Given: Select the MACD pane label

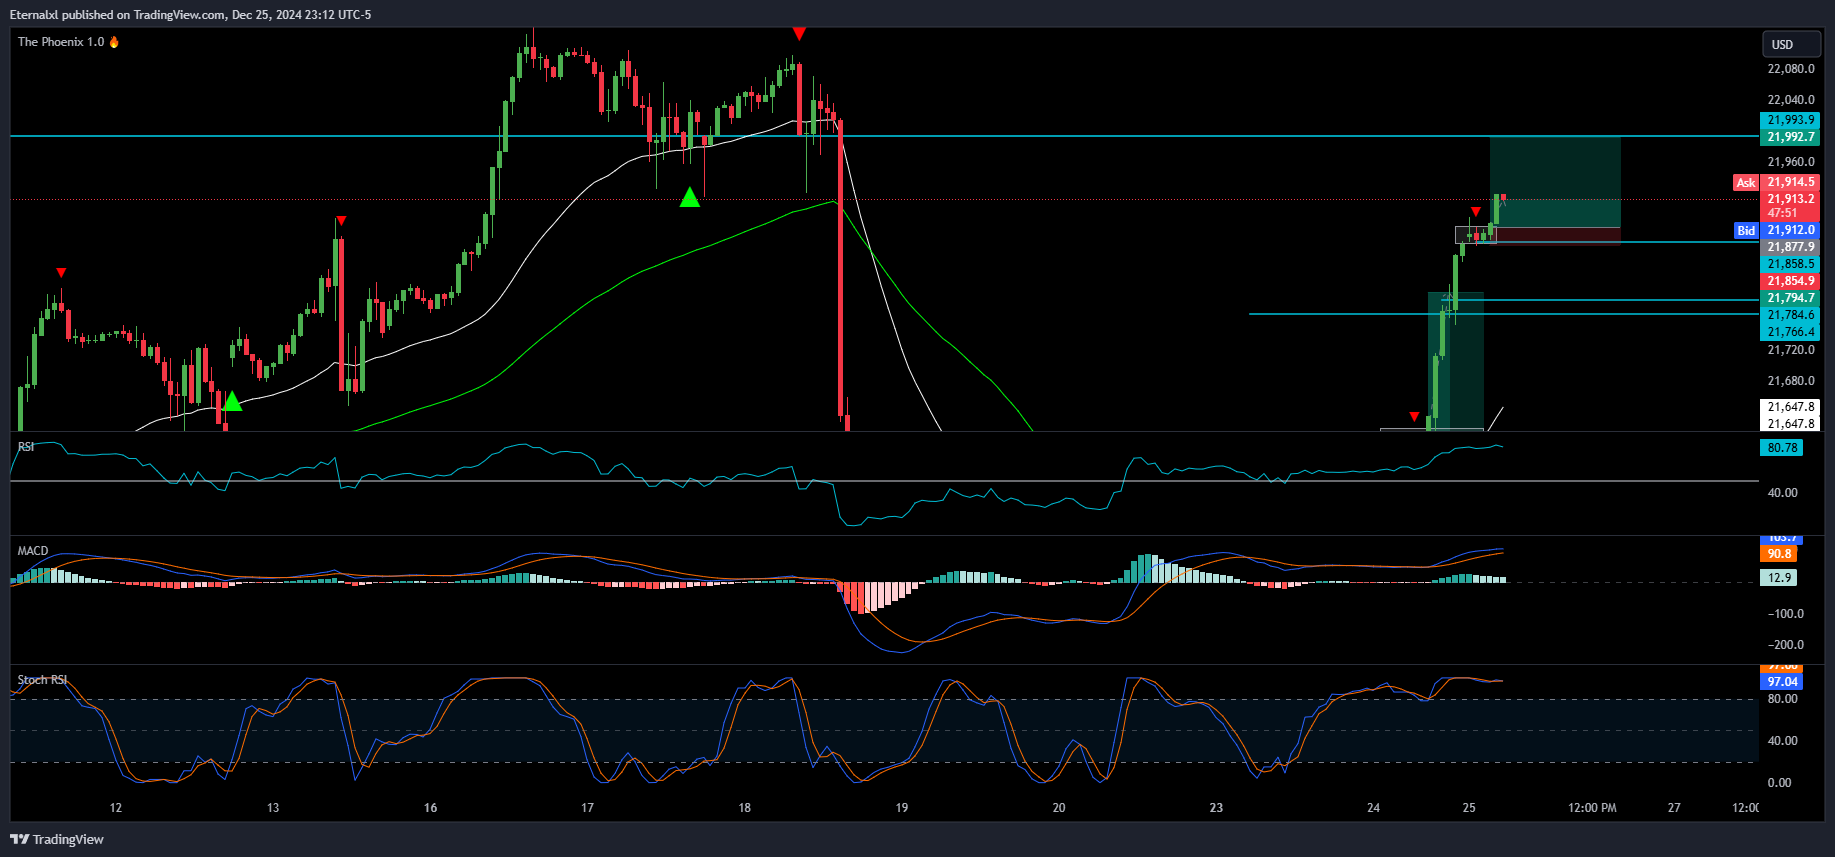Looking at the screenshot, I should (x=33, y=551).
